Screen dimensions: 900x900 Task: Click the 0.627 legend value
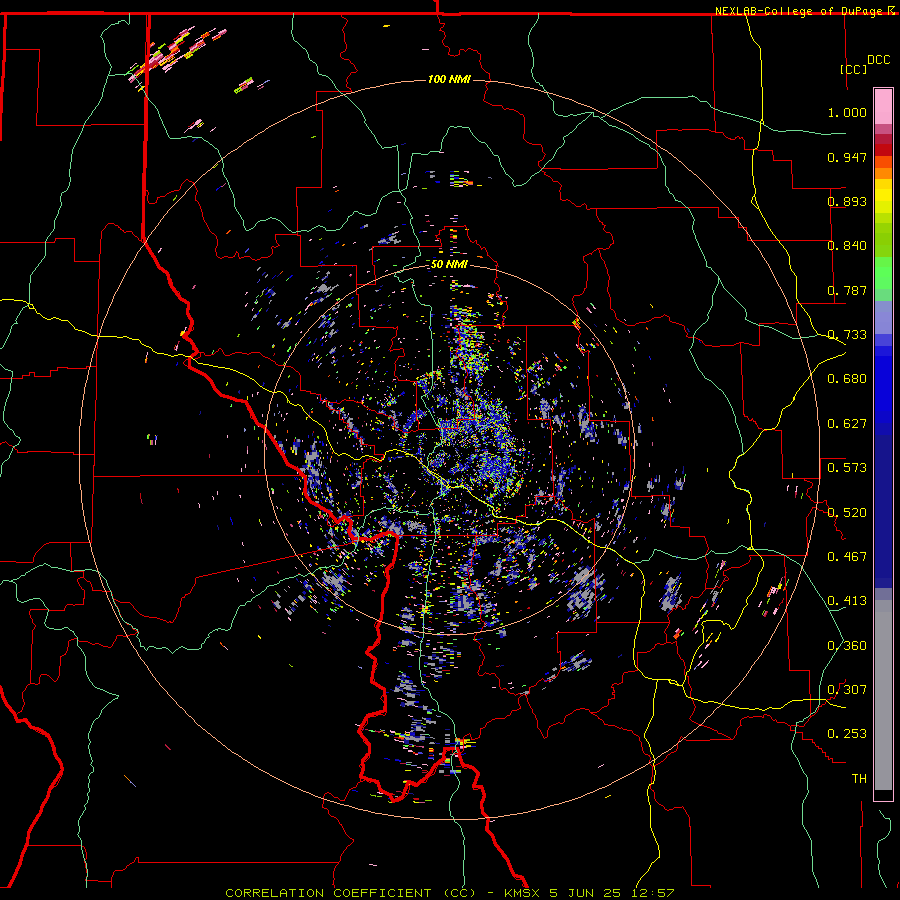(x=847, y=424)
